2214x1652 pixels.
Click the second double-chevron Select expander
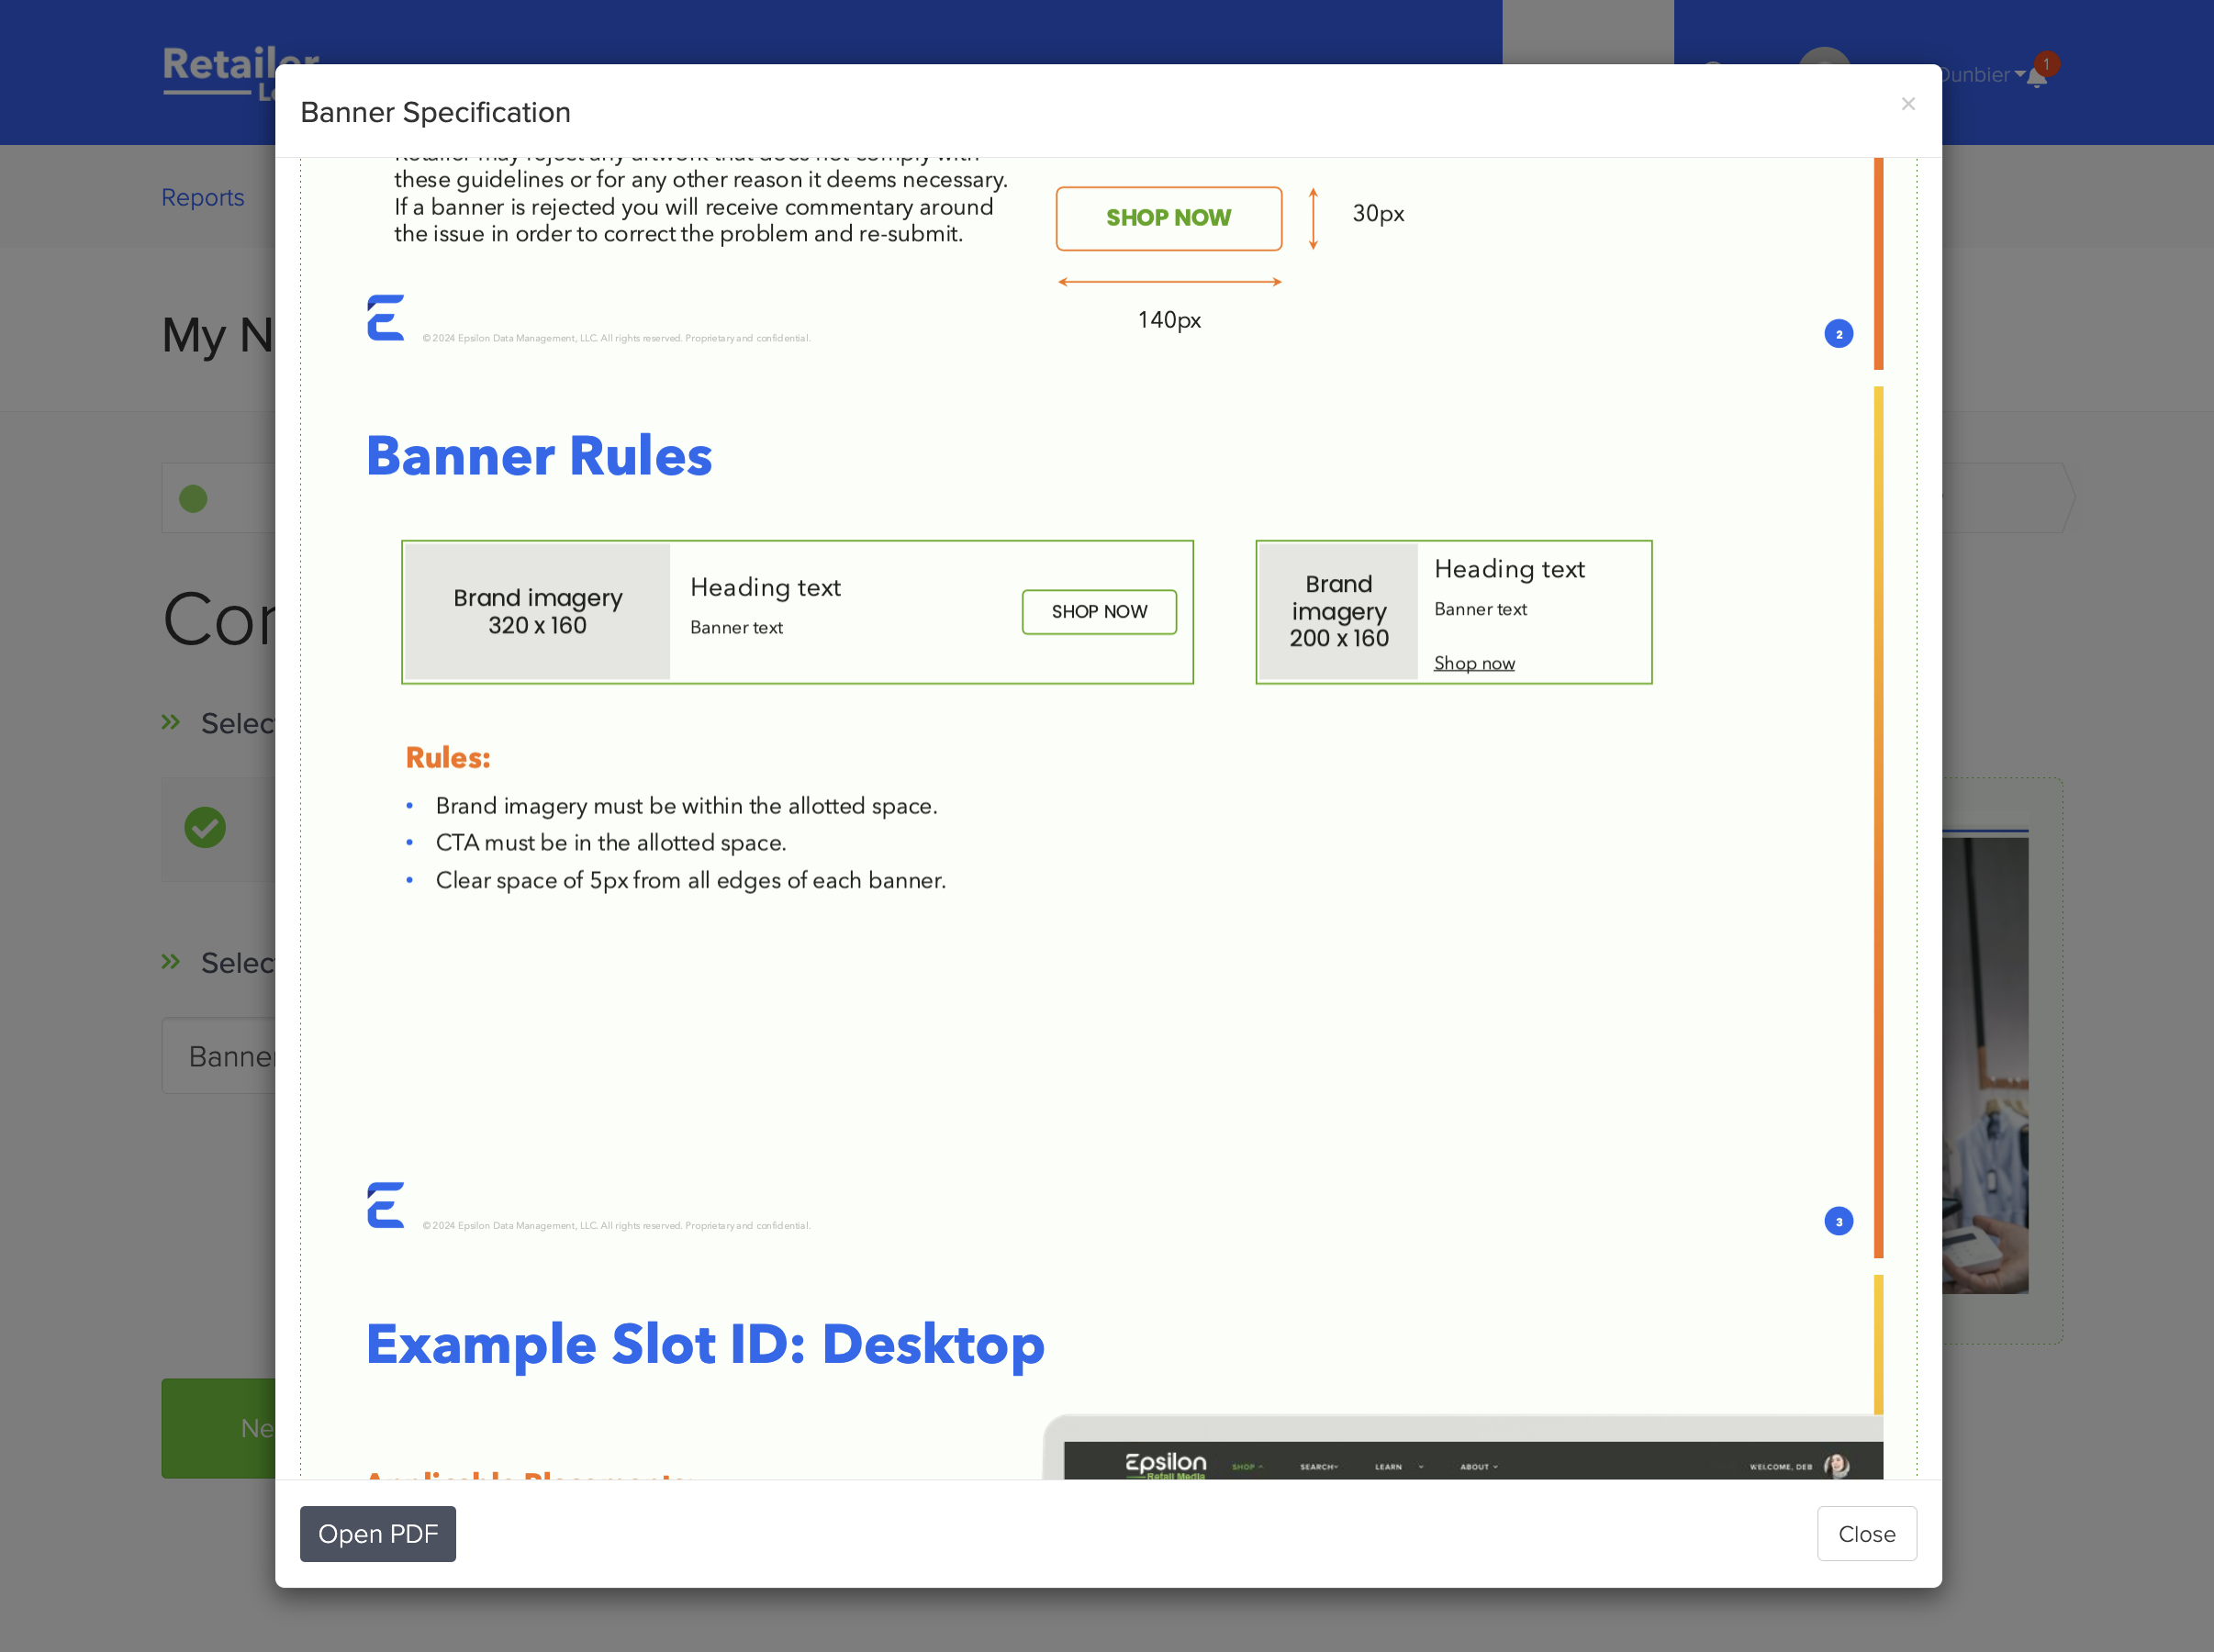(x=171, y=962)
